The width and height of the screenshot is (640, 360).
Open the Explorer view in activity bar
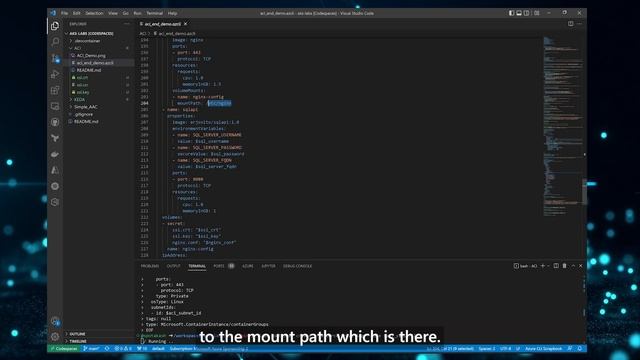(x=55, y=26)
